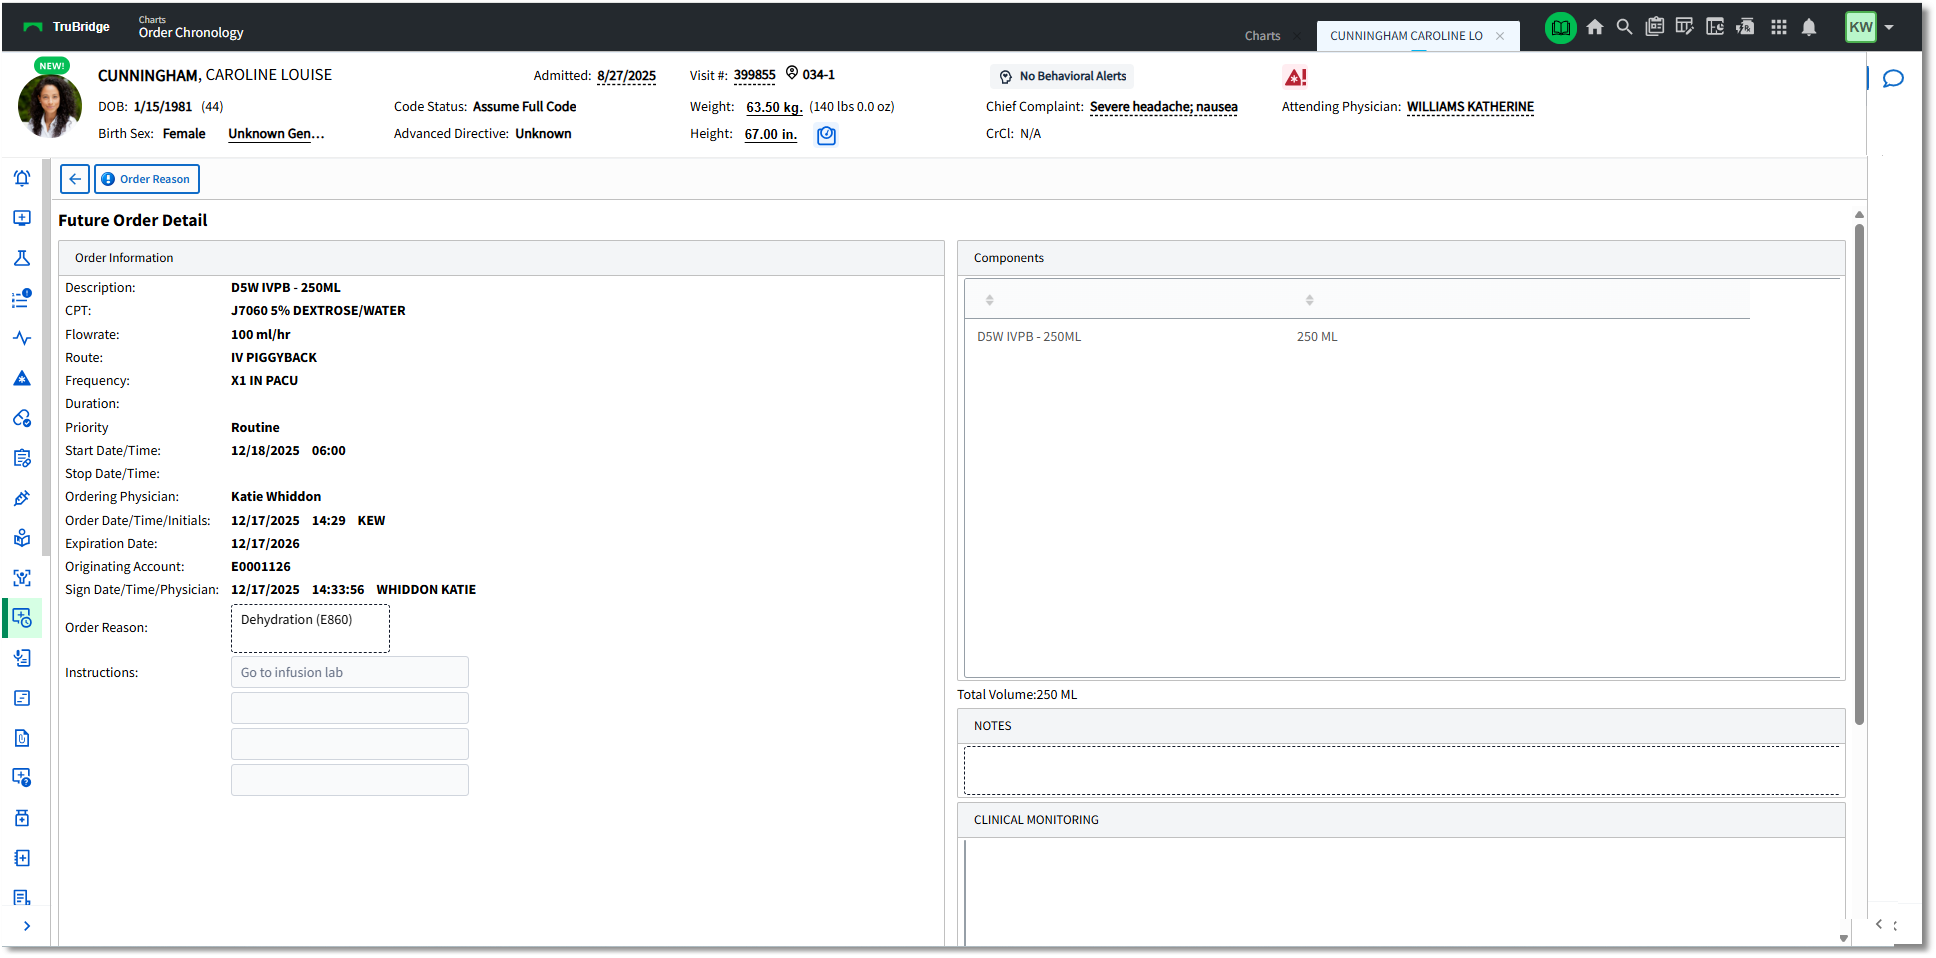Click the back arrow button
The image size is (1936, 958).
75,179
